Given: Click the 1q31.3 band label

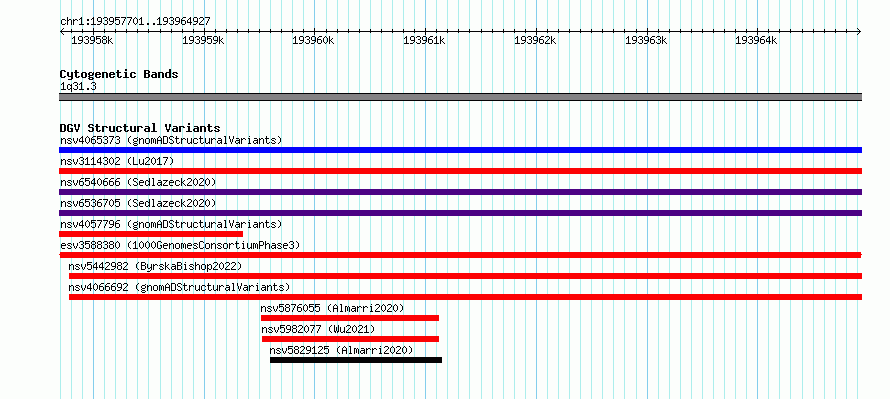Looking at the screenshot, I should pos(78,86).
